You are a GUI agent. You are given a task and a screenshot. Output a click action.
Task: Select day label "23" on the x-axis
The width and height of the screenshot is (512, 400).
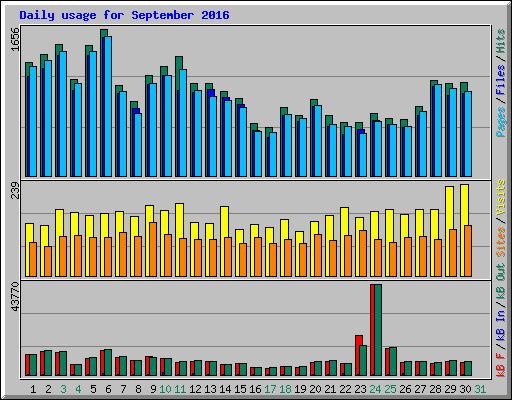pyautogui.click(x=360, y=389)
